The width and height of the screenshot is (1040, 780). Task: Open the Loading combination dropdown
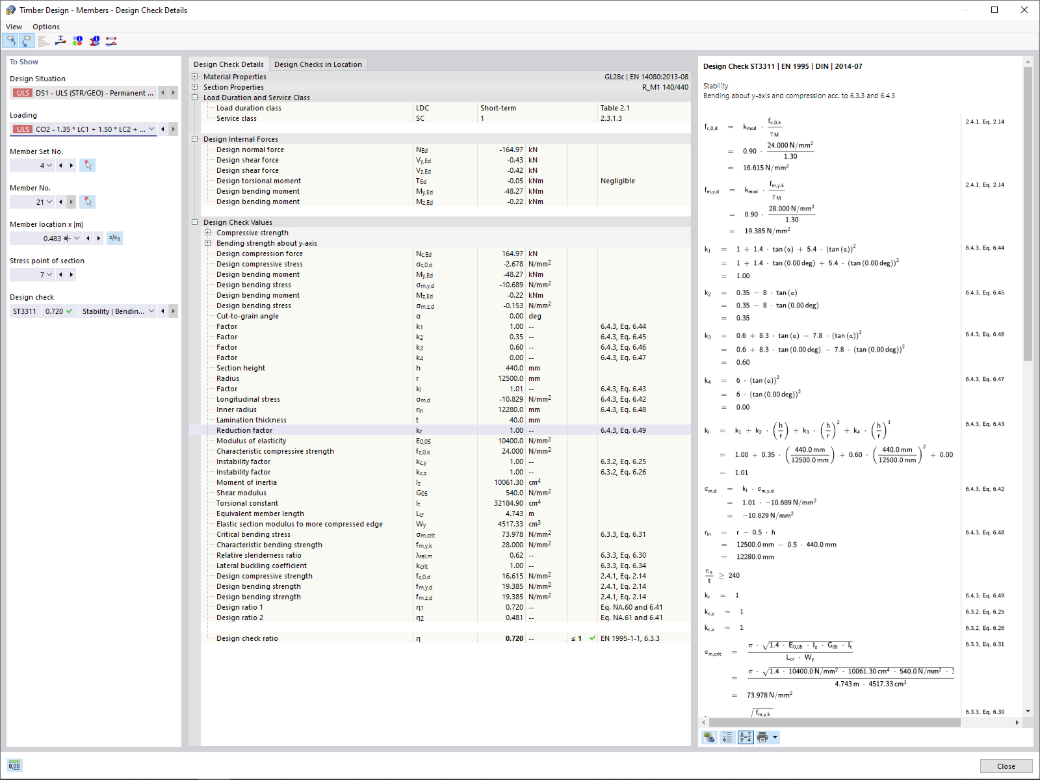coord(151,129)
